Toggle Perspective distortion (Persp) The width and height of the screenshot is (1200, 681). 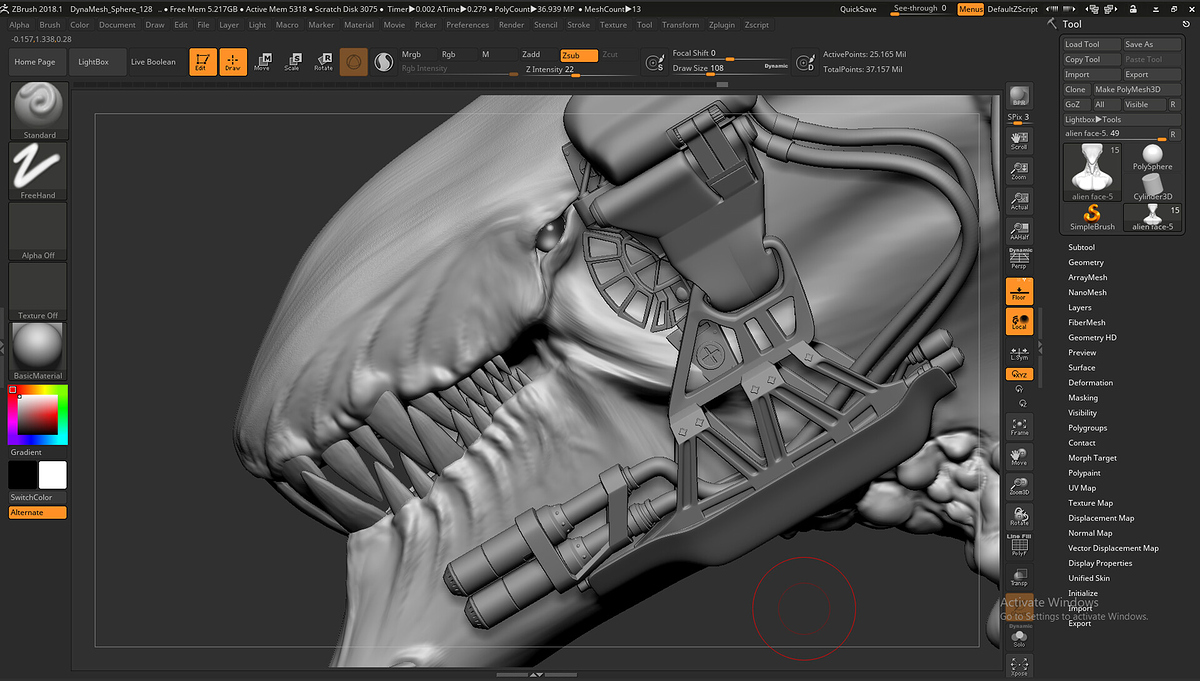click(x=1019, y=260)
